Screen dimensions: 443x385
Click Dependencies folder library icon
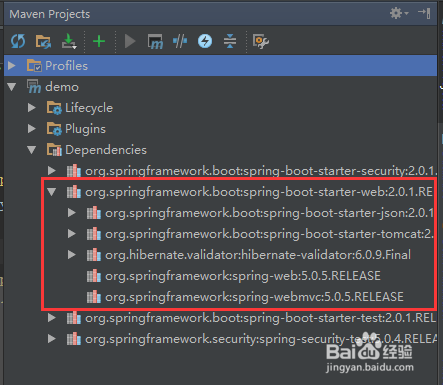[x=54, y=150]
